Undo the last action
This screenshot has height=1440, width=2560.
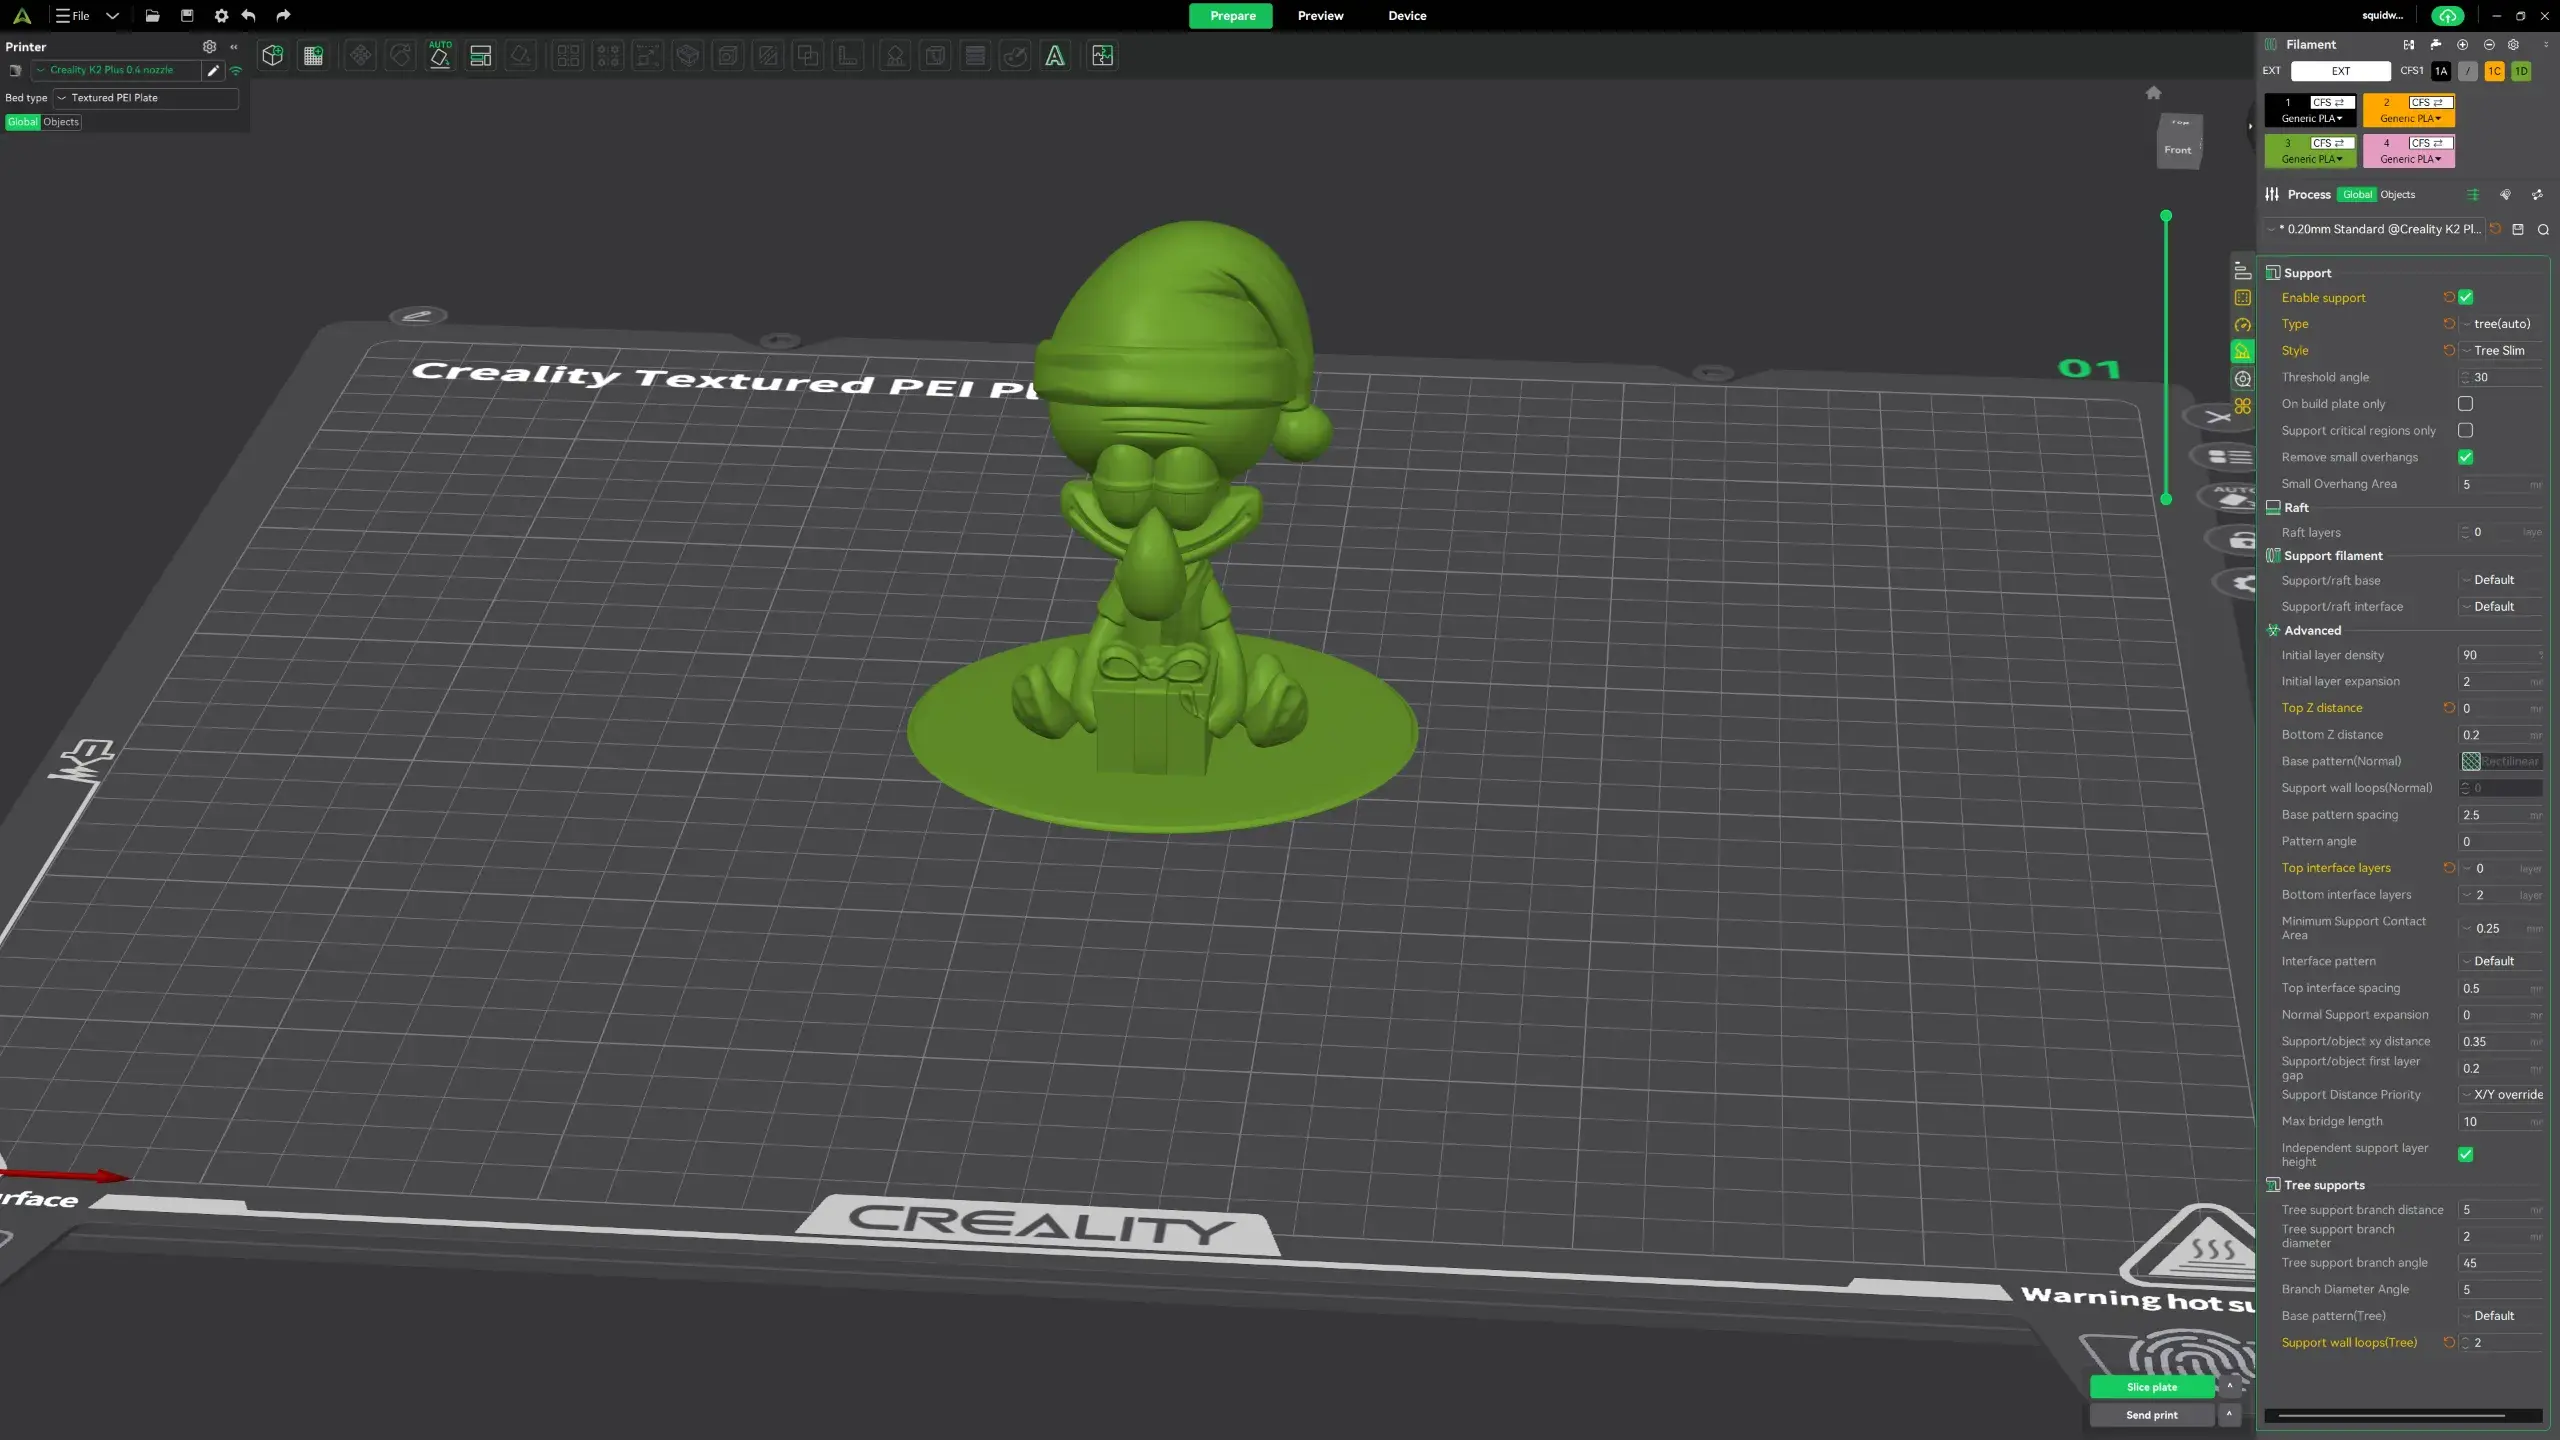point(249,16)
